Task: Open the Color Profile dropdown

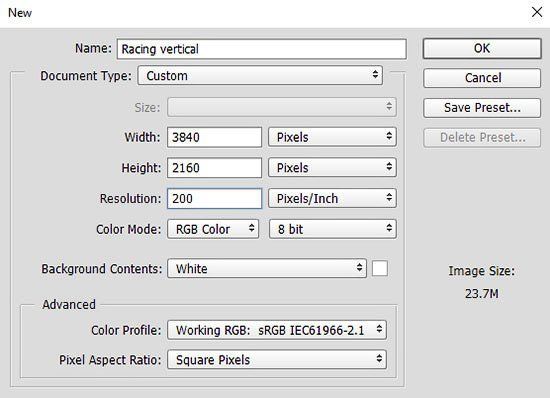Action: tap(277, 330)
